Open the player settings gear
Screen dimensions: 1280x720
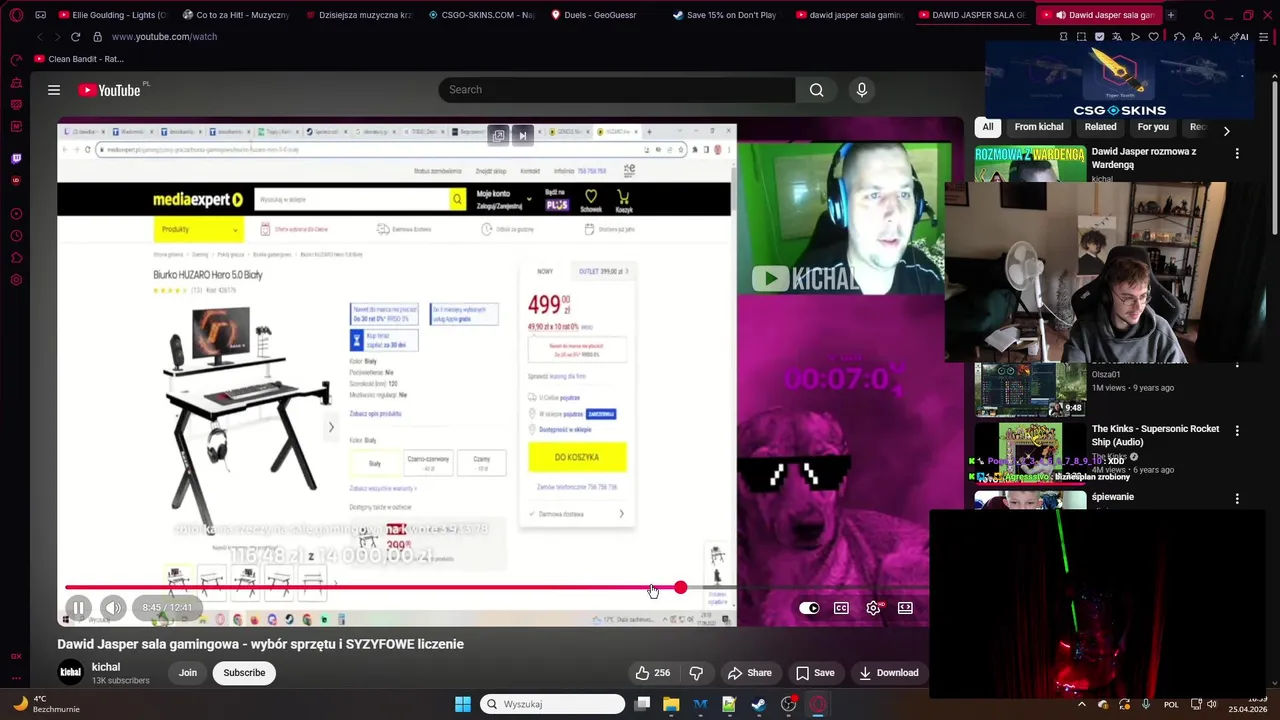click(x=874, y=608)
